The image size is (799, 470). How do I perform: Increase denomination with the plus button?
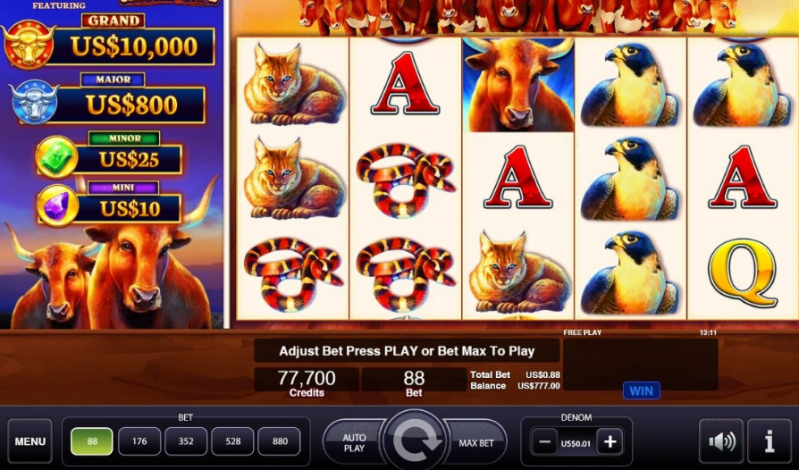coord(610,442)
